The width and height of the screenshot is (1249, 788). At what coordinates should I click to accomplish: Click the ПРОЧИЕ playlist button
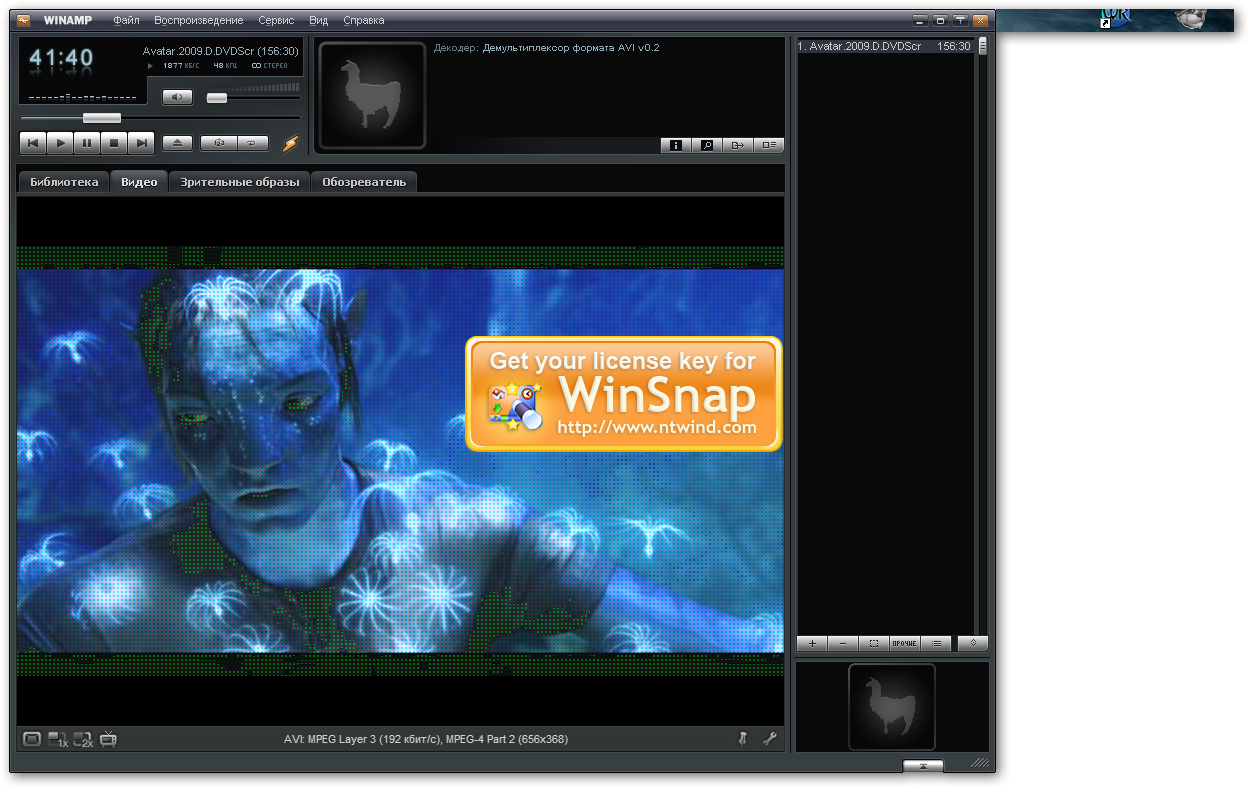point(905,644)
